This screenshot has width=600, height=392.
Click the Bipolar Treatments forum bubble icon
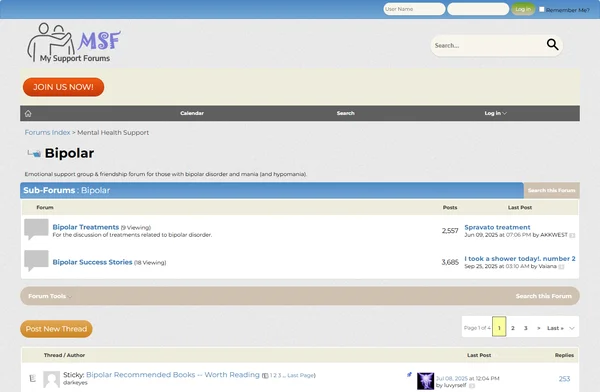(x=36, y=229)
